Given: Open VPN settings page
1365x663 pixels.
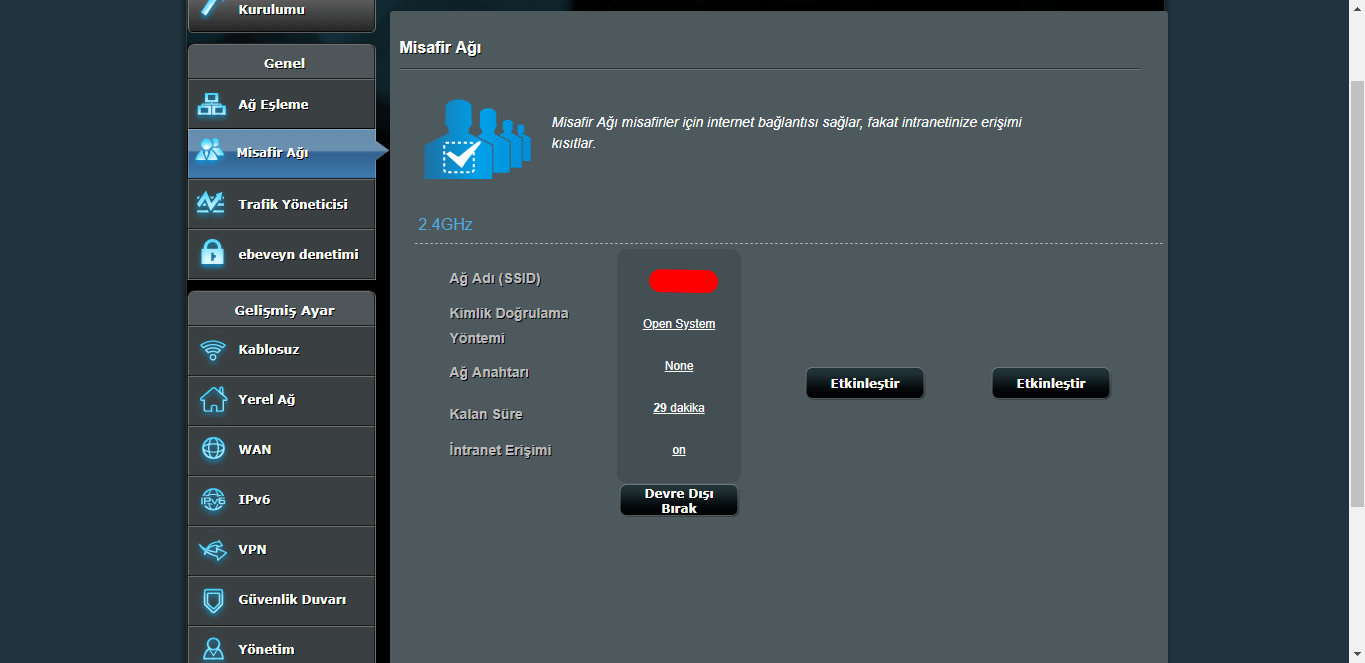Looking at the screenshot, I should (x=281, y=550).
